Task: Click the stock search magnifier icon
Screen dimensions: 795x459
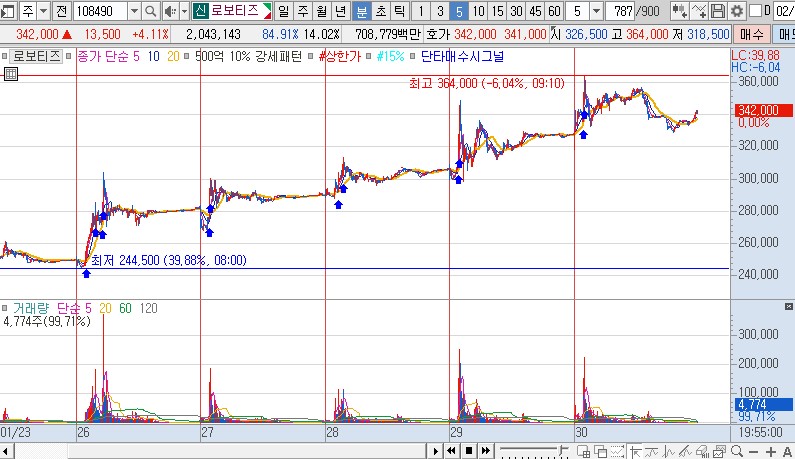Action: pyautogui.click(x=150, y=11)
